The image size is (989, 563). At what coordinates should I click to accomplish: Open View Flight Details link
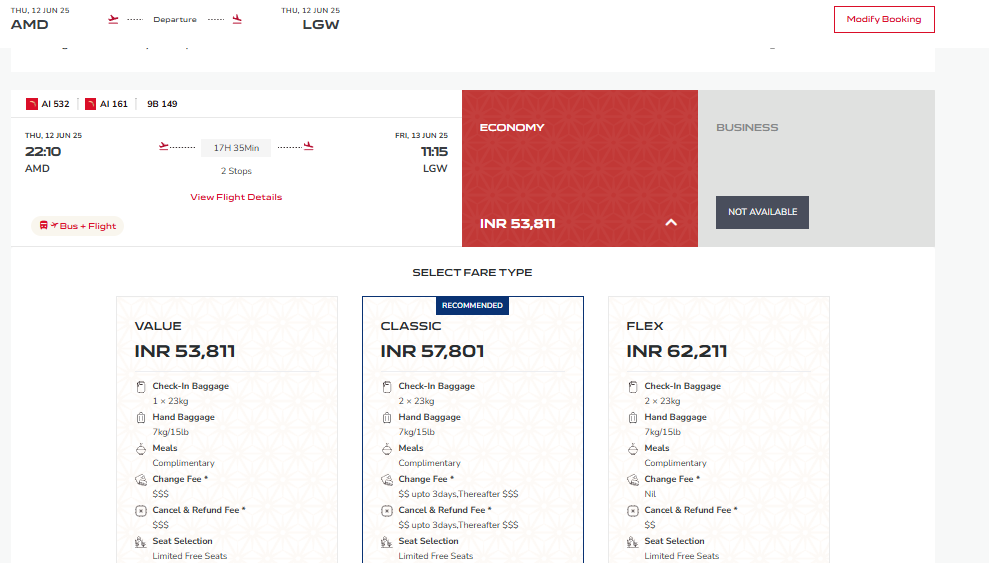coord(236,197)
